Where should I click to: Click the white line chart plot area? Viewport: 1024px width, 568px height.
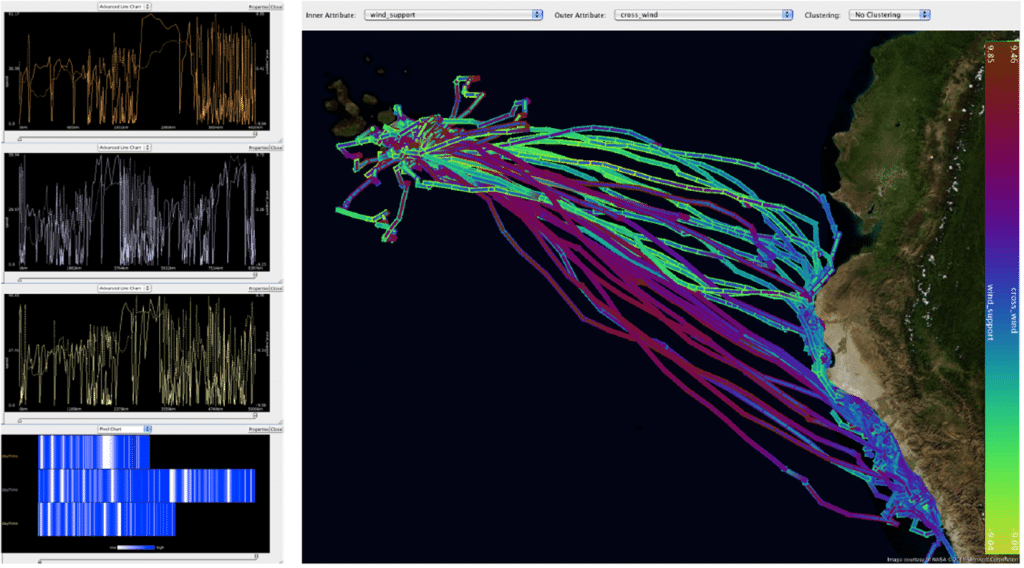pos(137,211)
